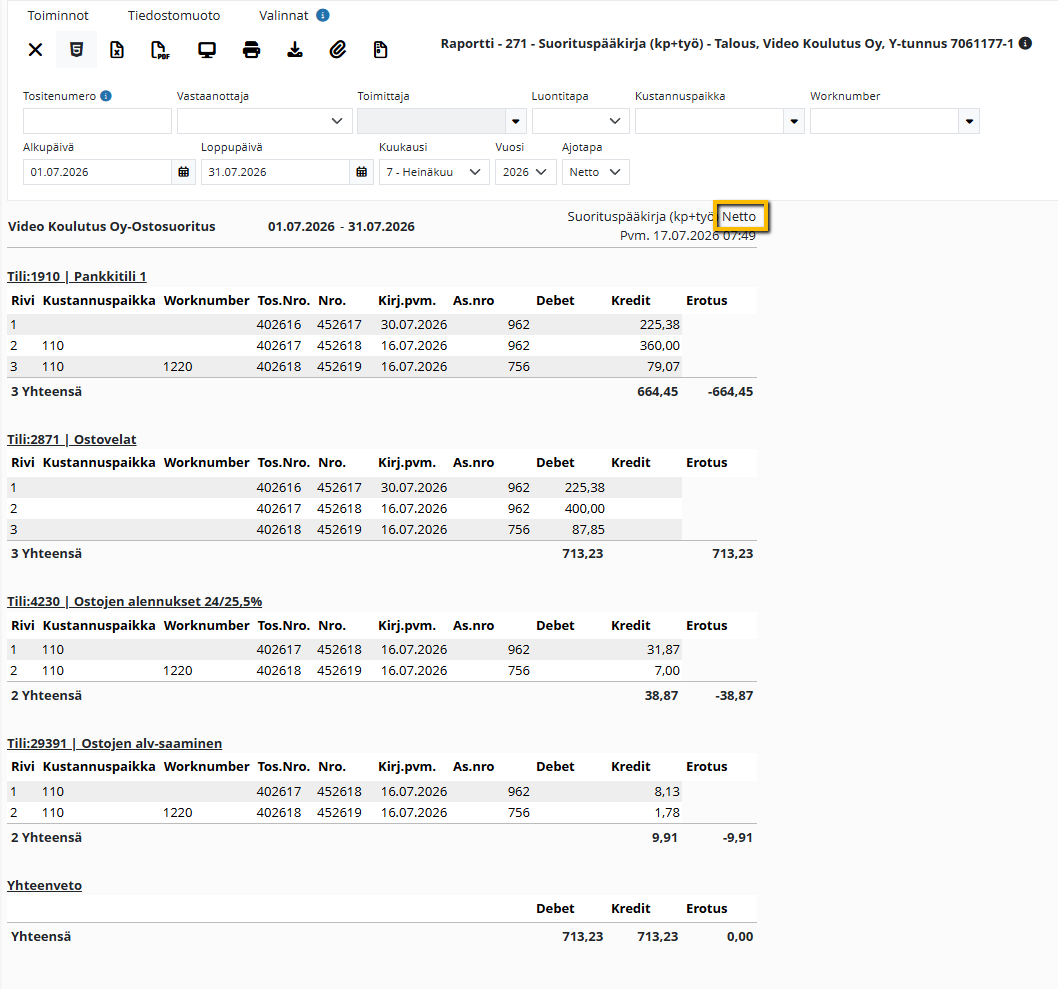This screenshot has width=1058, height=989.
Task: Open the Toiminnot menu
Action: (x=58, y=16)
